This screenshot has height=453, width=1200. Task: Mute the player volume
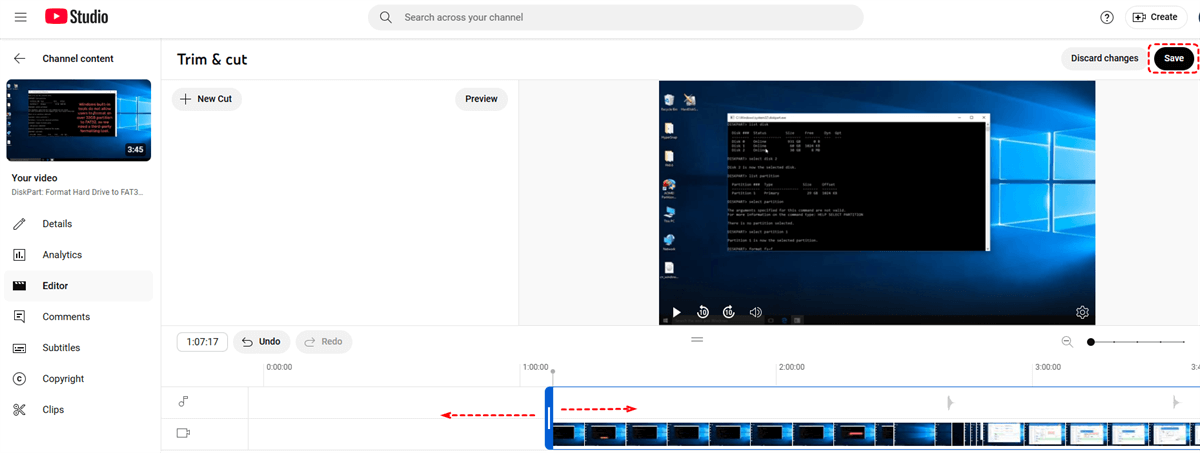click(756, 312)
